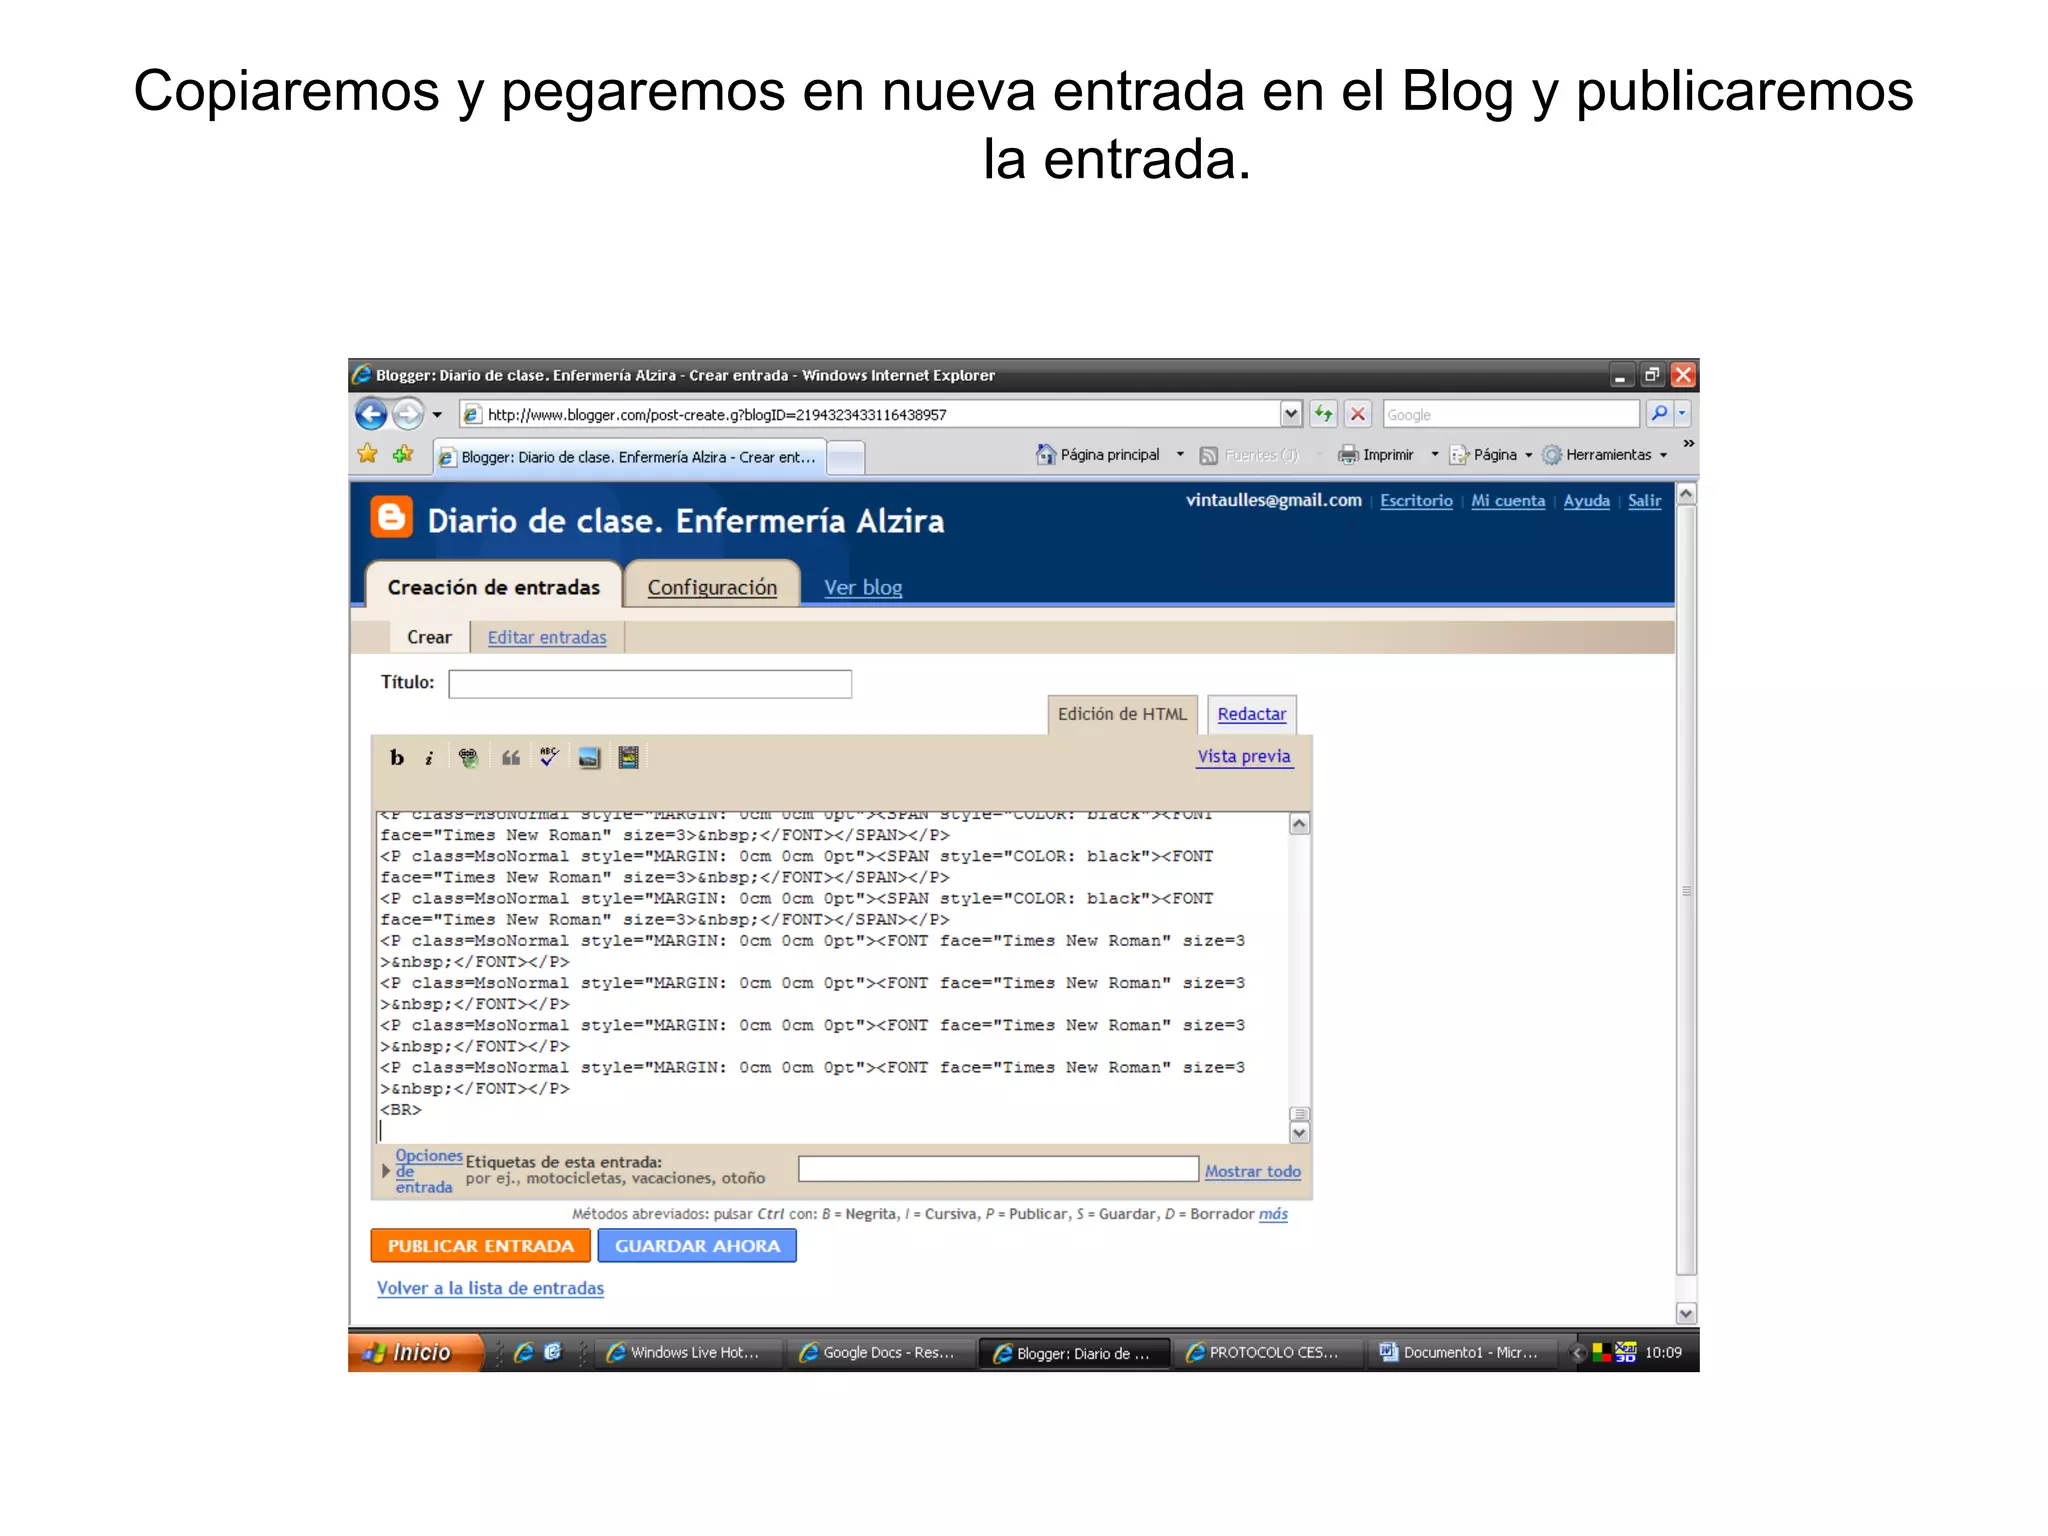Click the search magnifier icon
This screenshot has height=1536, width=2048.
pyautogui.click(x=1659, y=414)
